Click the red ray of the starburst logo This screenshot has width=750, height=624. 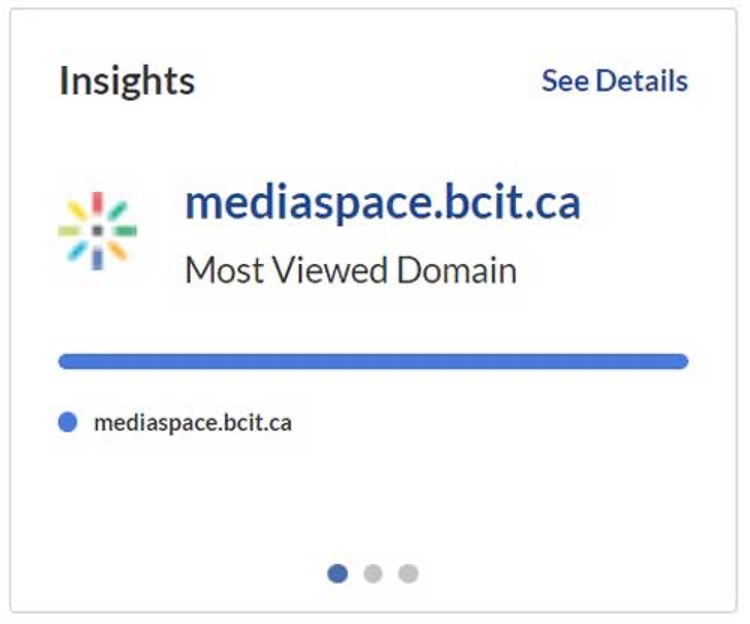pos(97,204)
